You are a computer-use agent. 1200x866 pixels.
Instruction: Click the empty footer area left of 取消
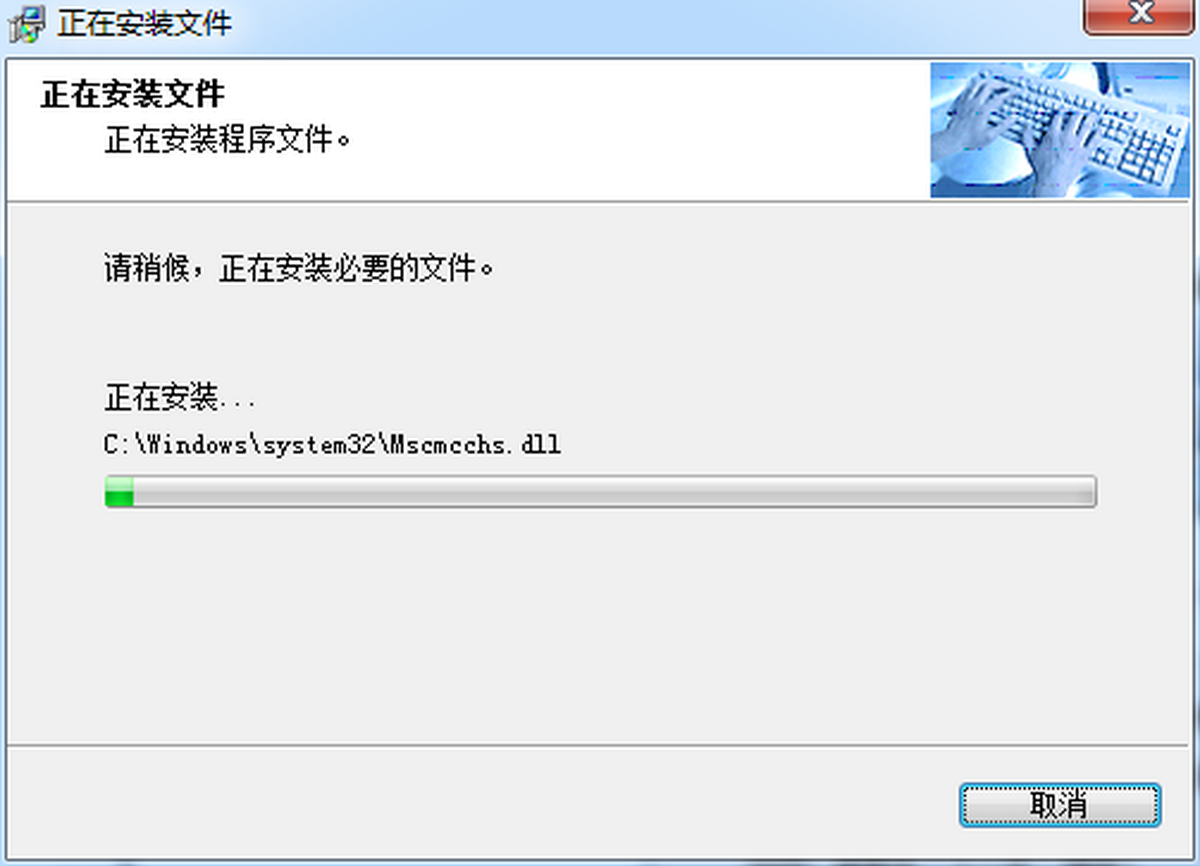(480, 805)
